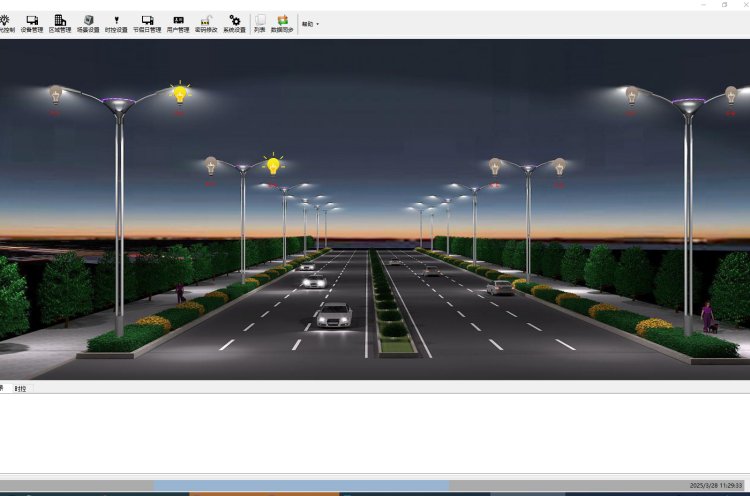Run 数据同步 data sync
The width and height of the screenshot is (750, 496).
pos(282,23)
